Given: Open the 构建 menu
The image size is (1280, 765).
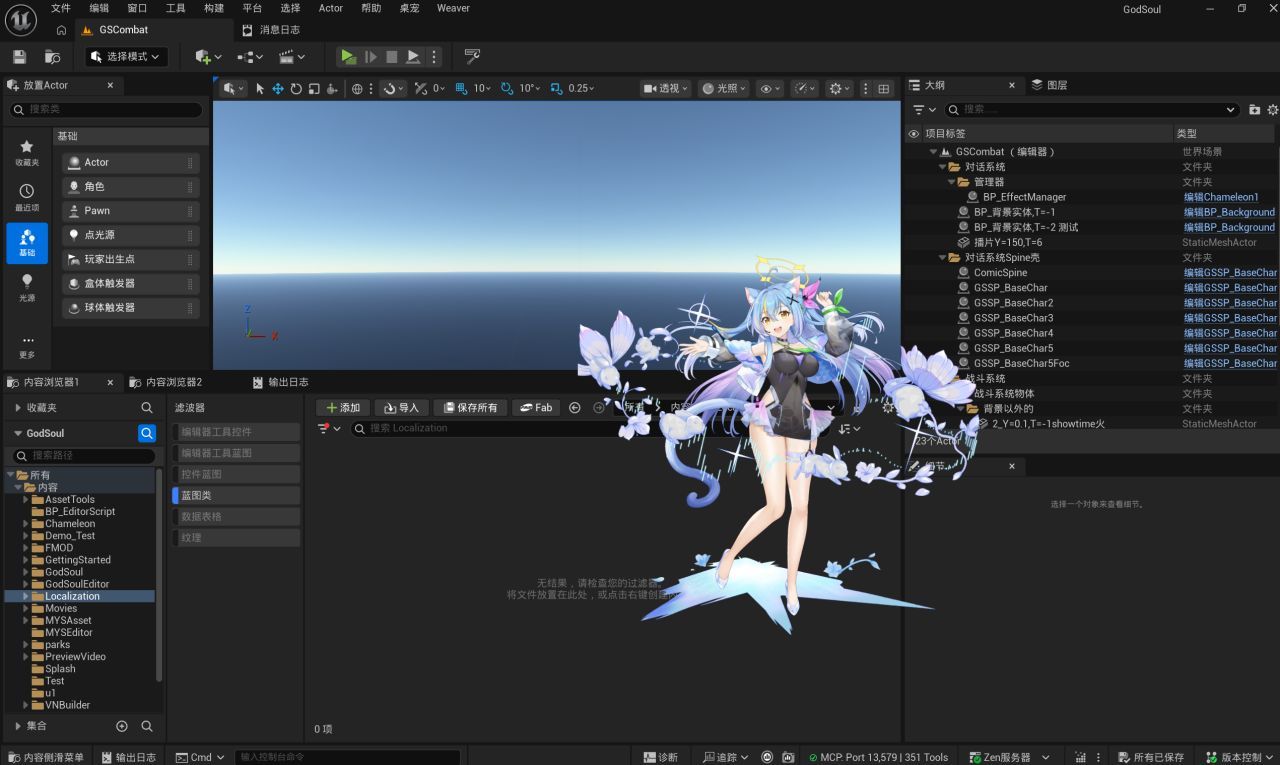Looking at the screenshot, I should coord(214,8).
